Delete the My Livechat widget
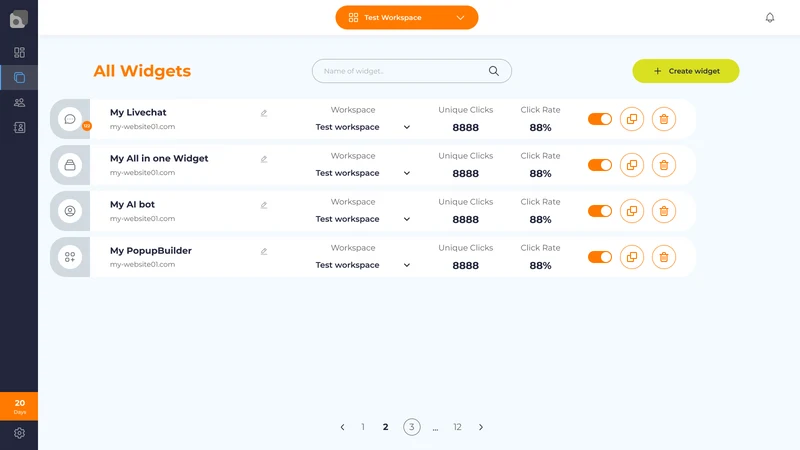 664,119
